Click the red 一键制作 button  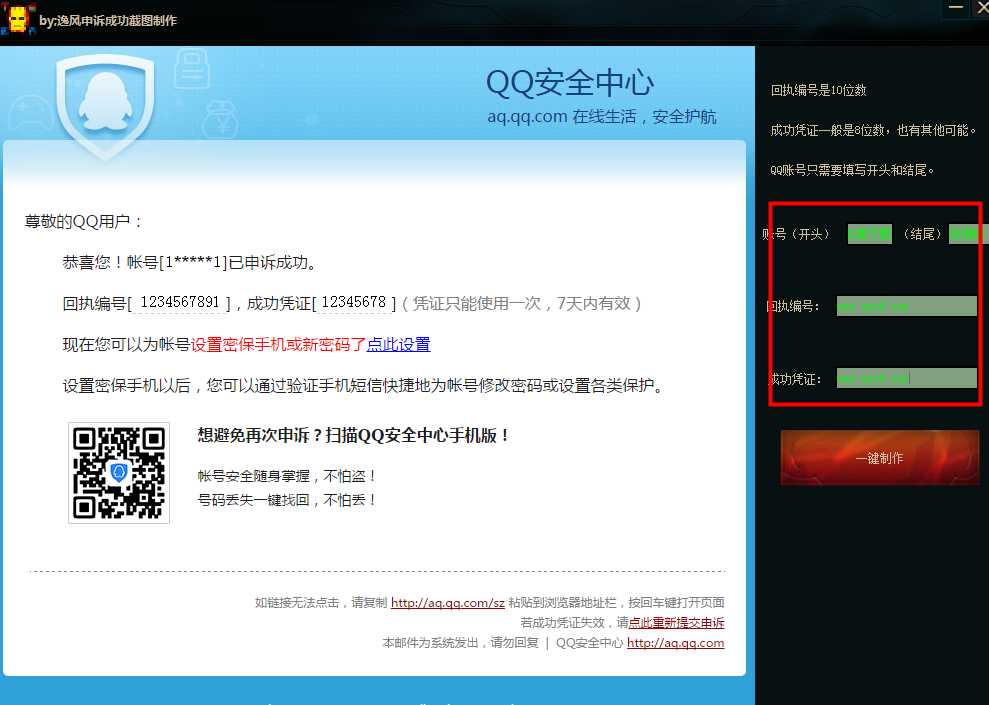pos(879,458)
